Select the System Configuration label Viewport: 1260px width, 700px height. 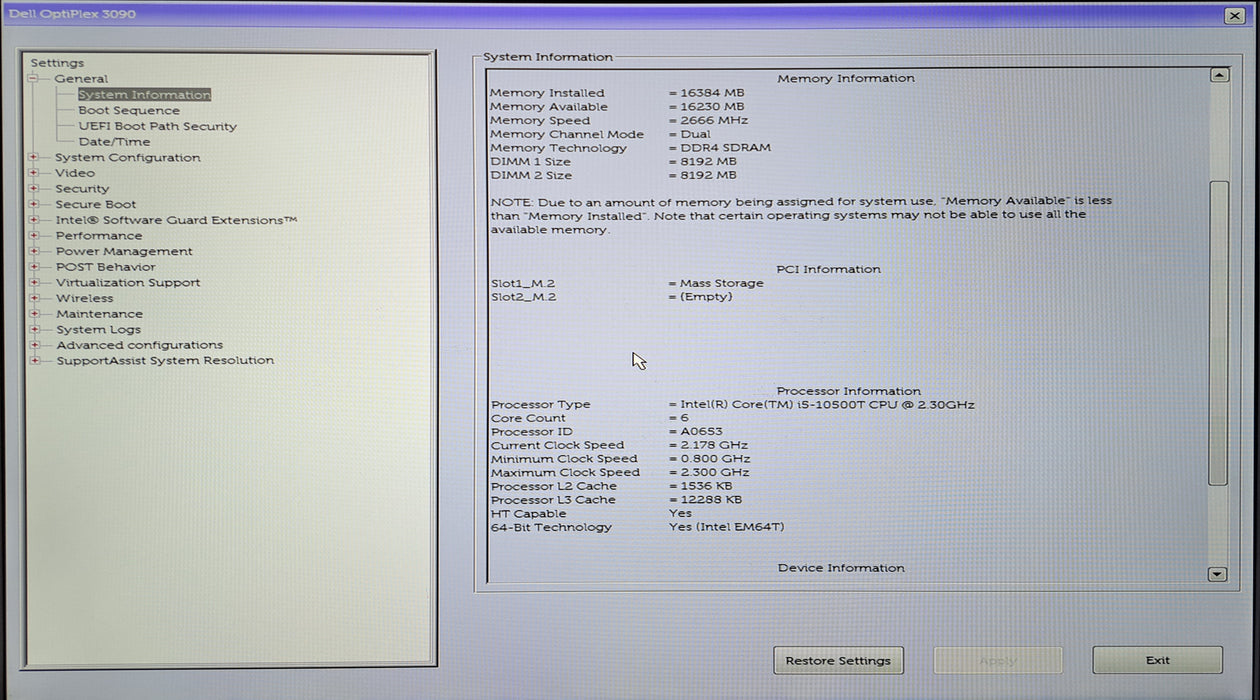[128, 158]
